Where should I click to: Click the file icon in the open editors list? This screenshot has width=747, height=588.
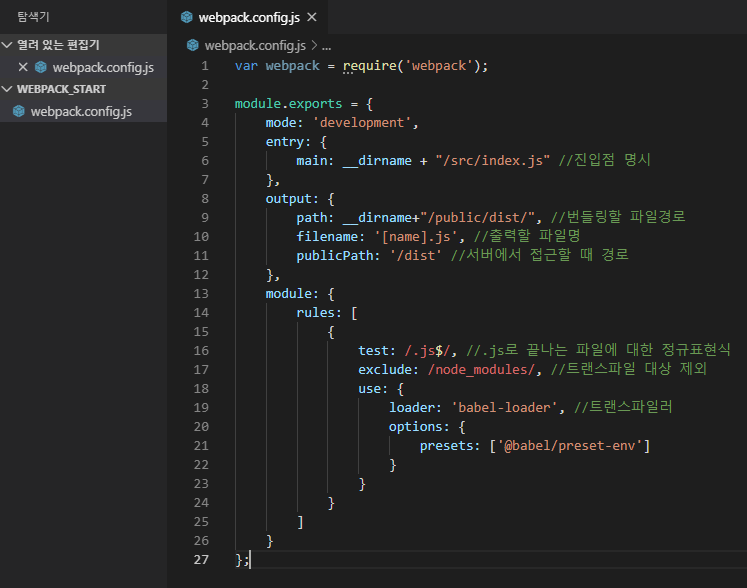(41, 67)
